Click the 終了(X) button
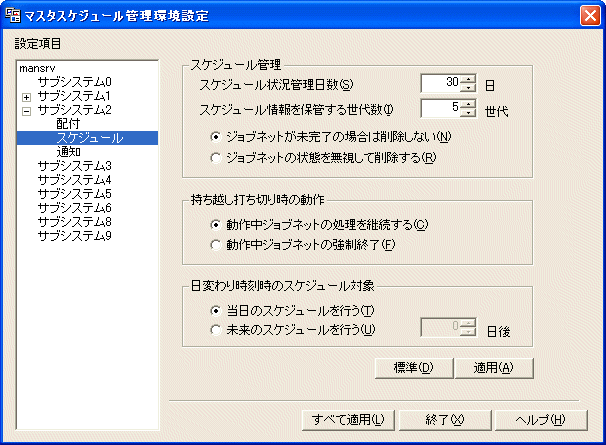Viewport: 606px width, 445px height. (x=445, y=420)
